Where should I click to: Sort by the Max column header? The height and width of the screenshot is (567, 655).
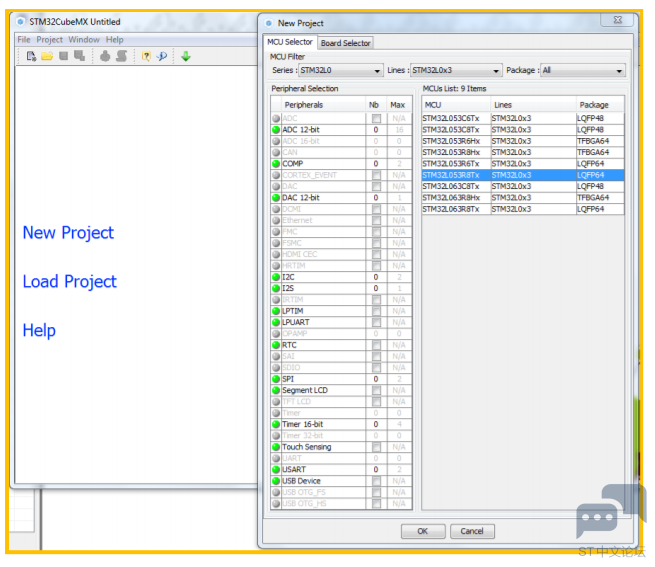tap(398, 105)
